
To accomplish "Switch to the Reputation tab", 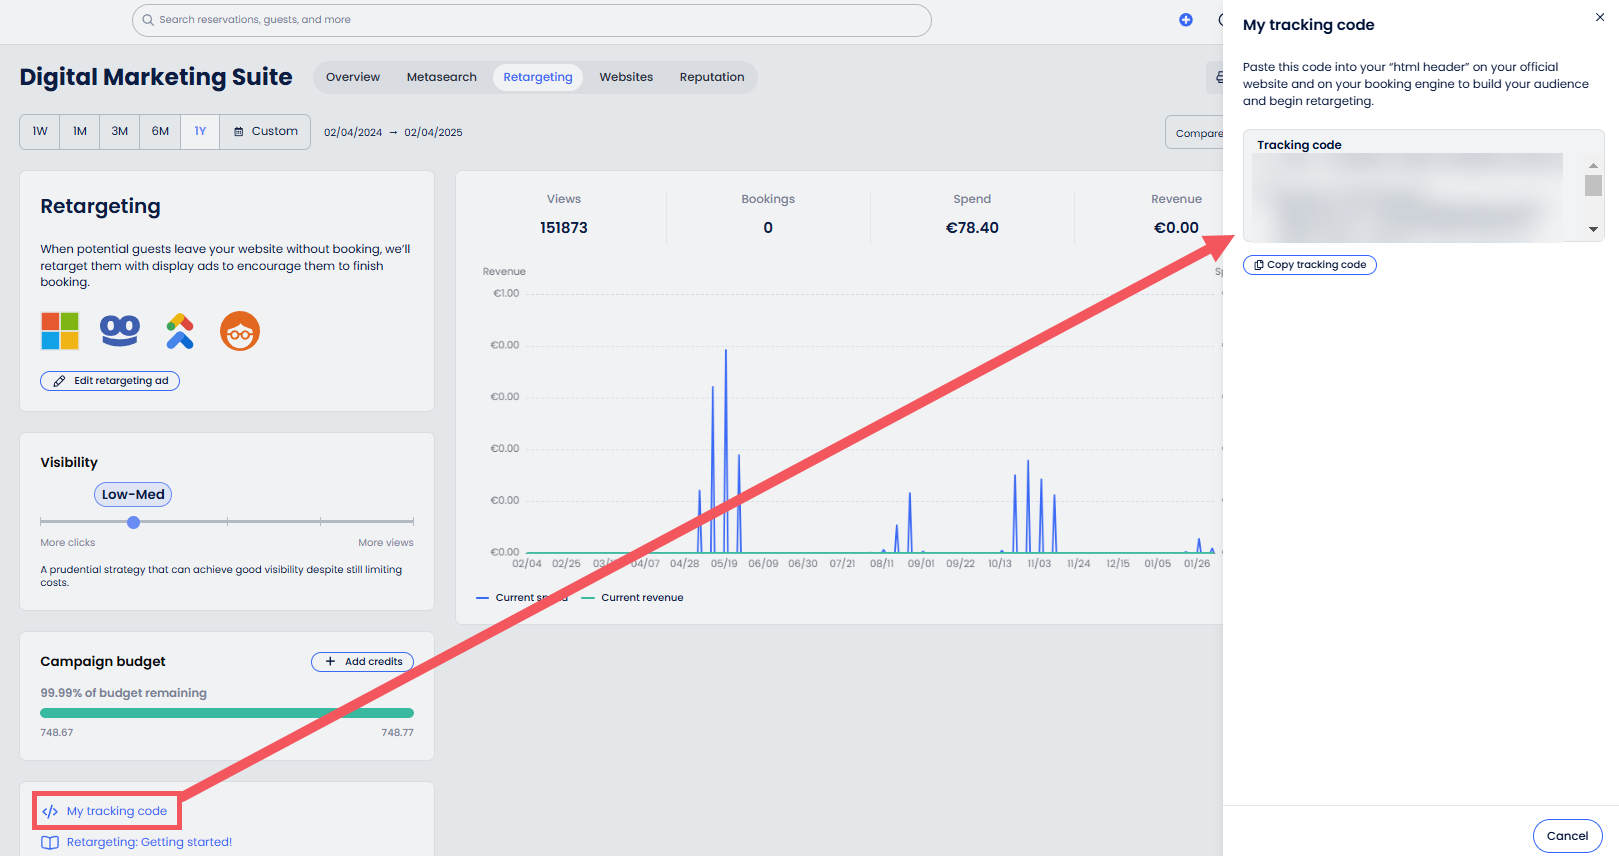I will tap(712, 77).
